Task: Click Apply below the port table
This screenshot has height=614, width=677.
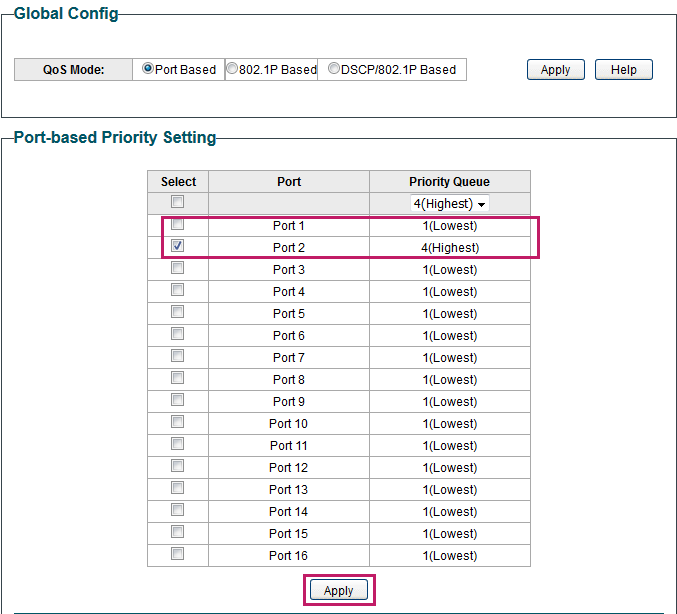Action: [338, 590]
